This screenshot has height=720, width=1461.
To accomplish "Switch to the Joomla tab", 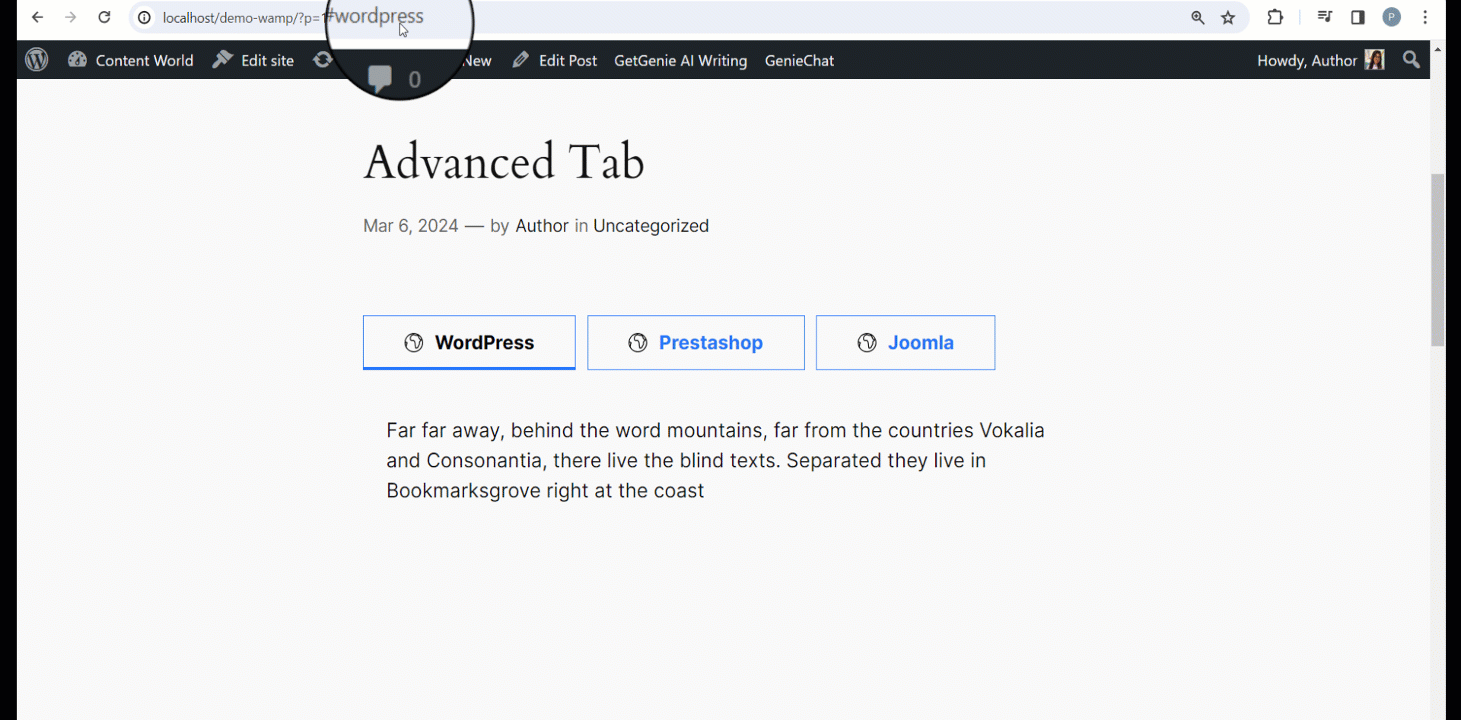I will (905, 342).
